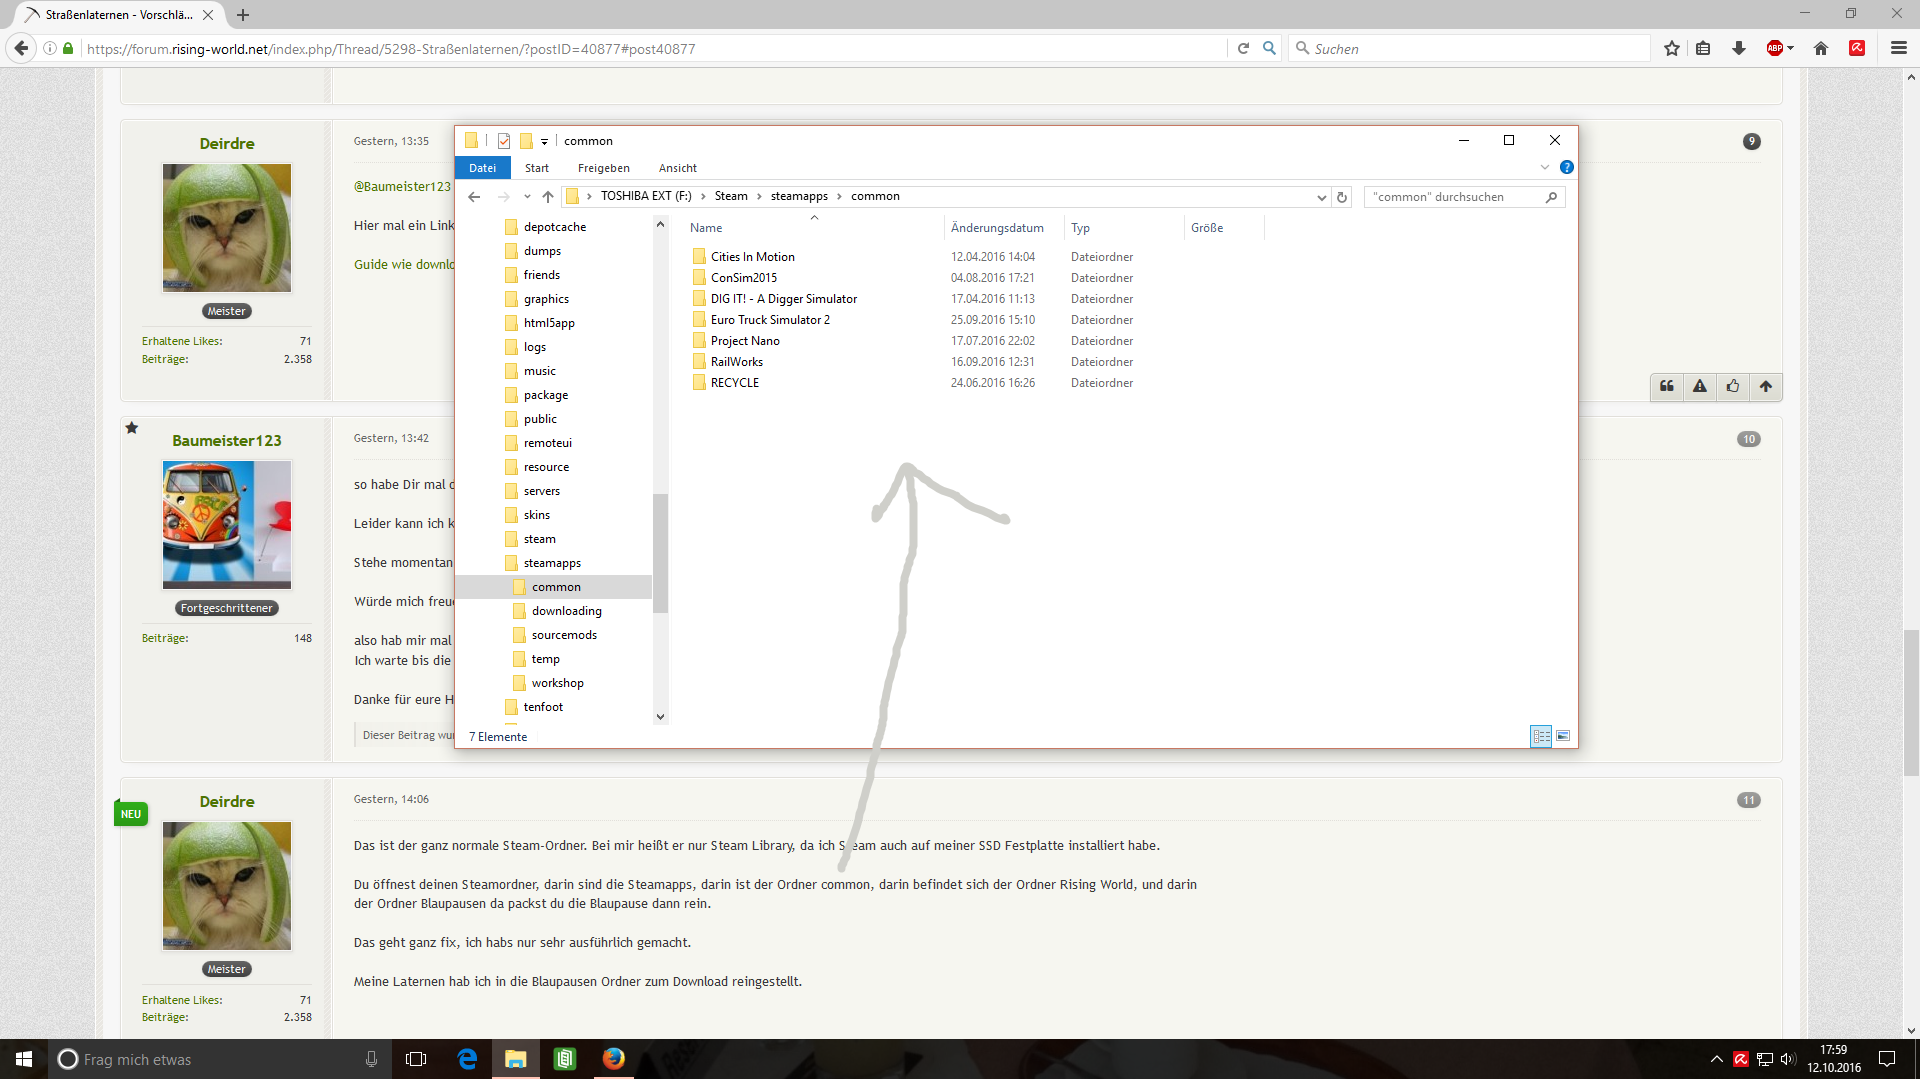Click the report warning triangle icon
The image size is (1920, 1080).
point(1700,386)
